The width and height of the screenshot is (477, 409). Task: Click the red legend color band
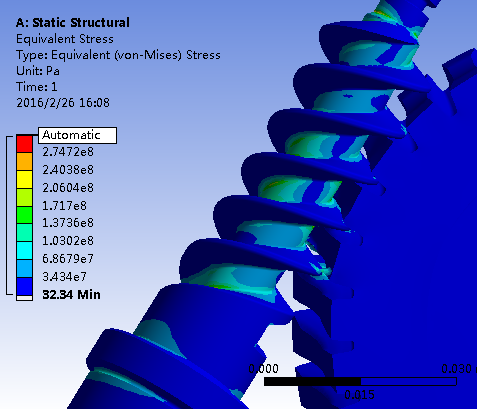[x=24, y=143]
